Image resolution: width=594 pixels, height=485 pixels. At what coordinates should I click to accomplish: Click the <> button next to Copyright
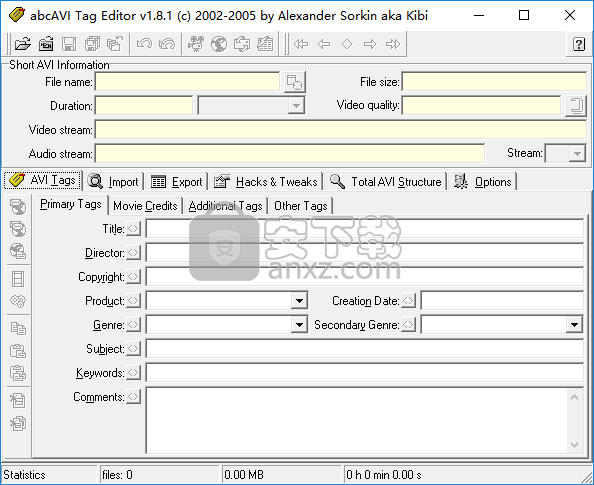[133, 277]
